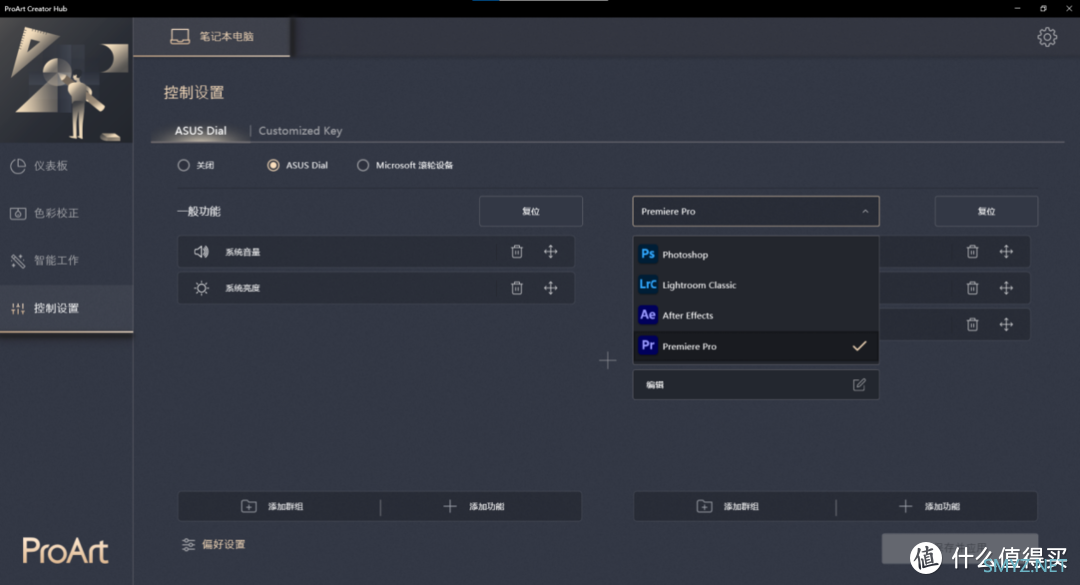Click the second move icon in the Premiere Pro list
Viewport: 1080px width, 585px height.
point(1006,288)
